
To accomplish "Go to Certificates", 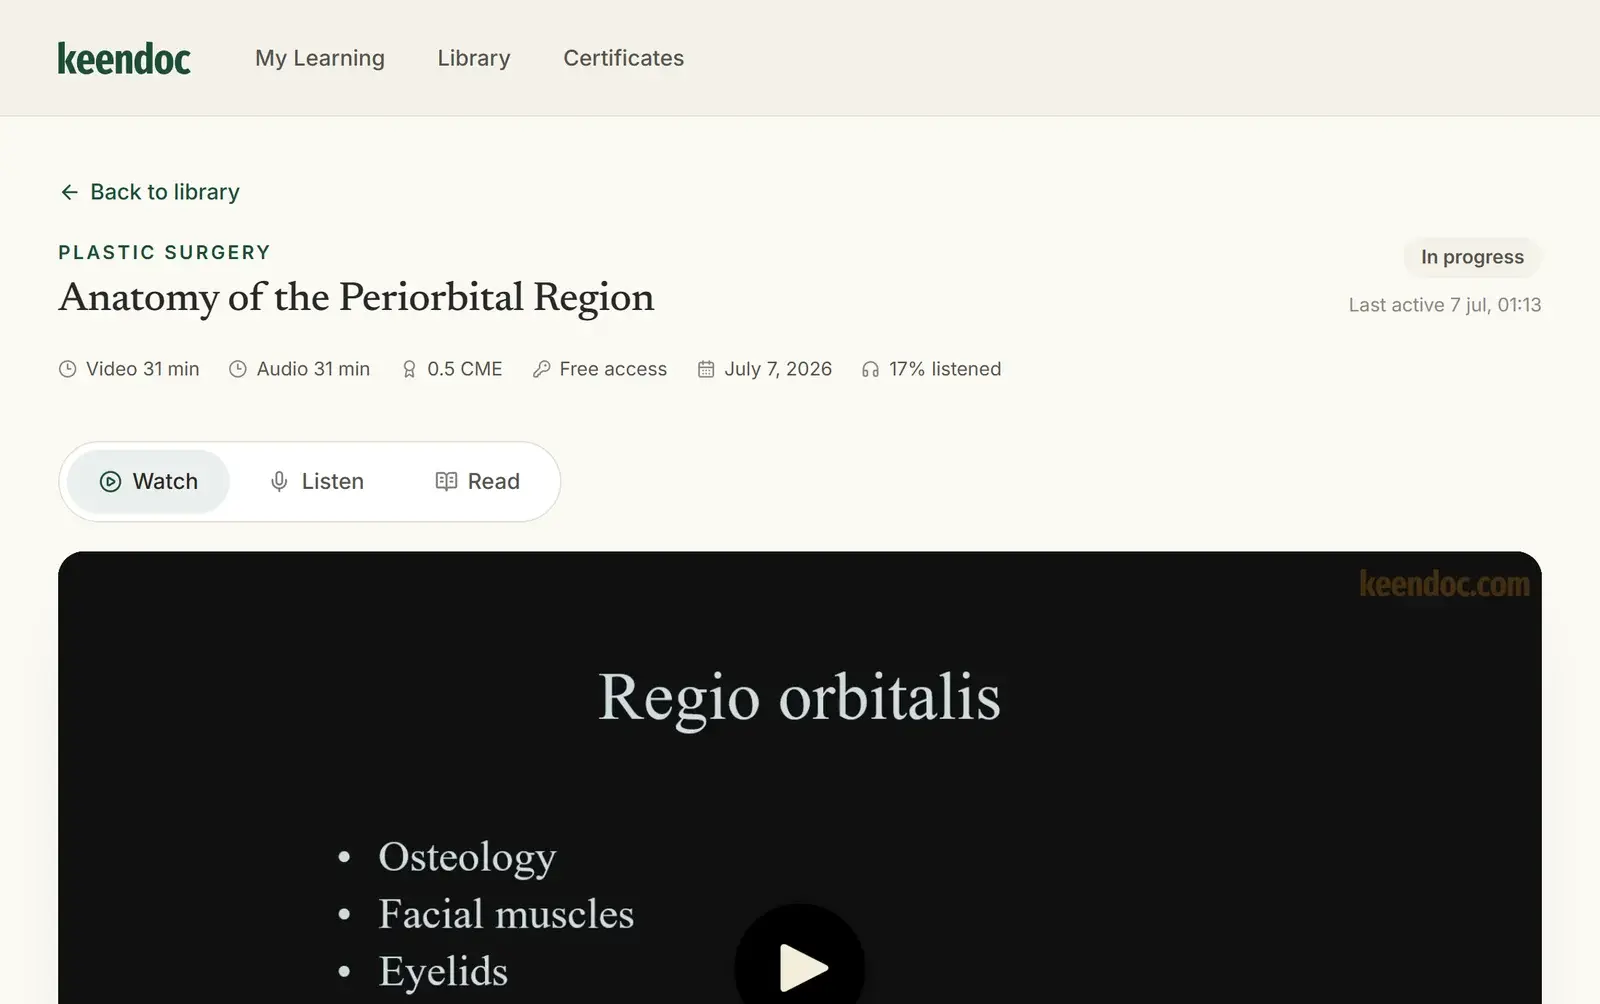I will point(624,58).
